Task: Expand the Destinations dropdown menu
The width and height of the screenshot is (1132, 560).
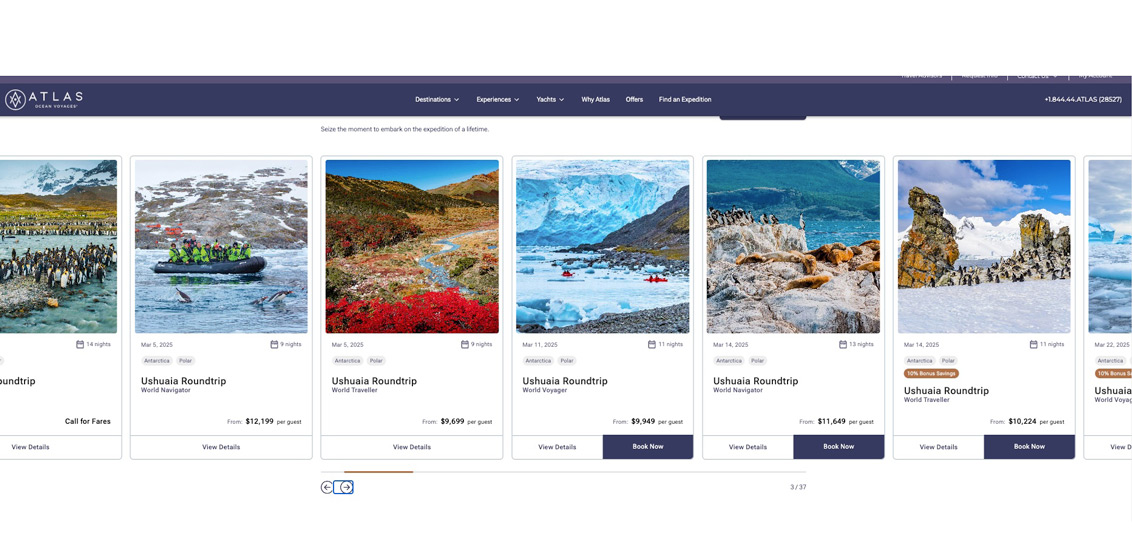Action: [x=437, y=100]
